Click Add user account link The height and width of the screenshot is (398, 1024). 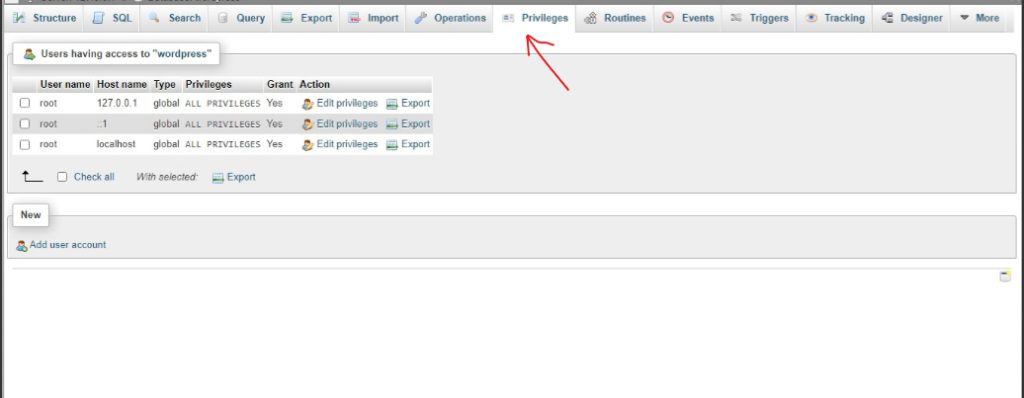point(67,244)
